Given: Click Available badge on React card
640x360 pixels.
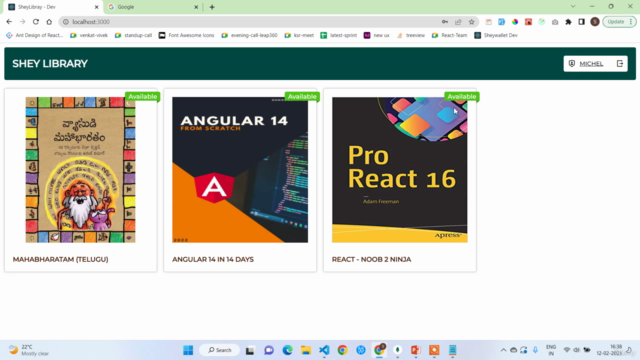Looking at the screenshot, I should pos(462,96).
